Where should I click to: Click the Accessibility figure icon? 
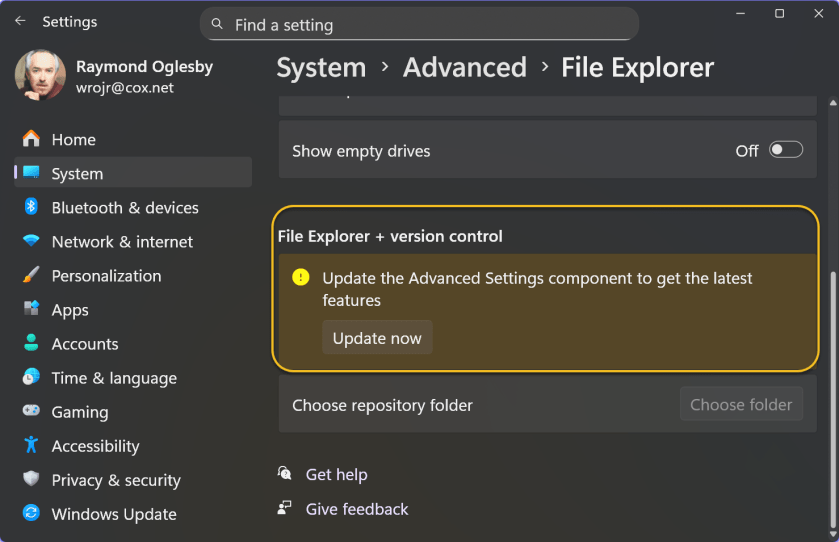click(31, 445)
